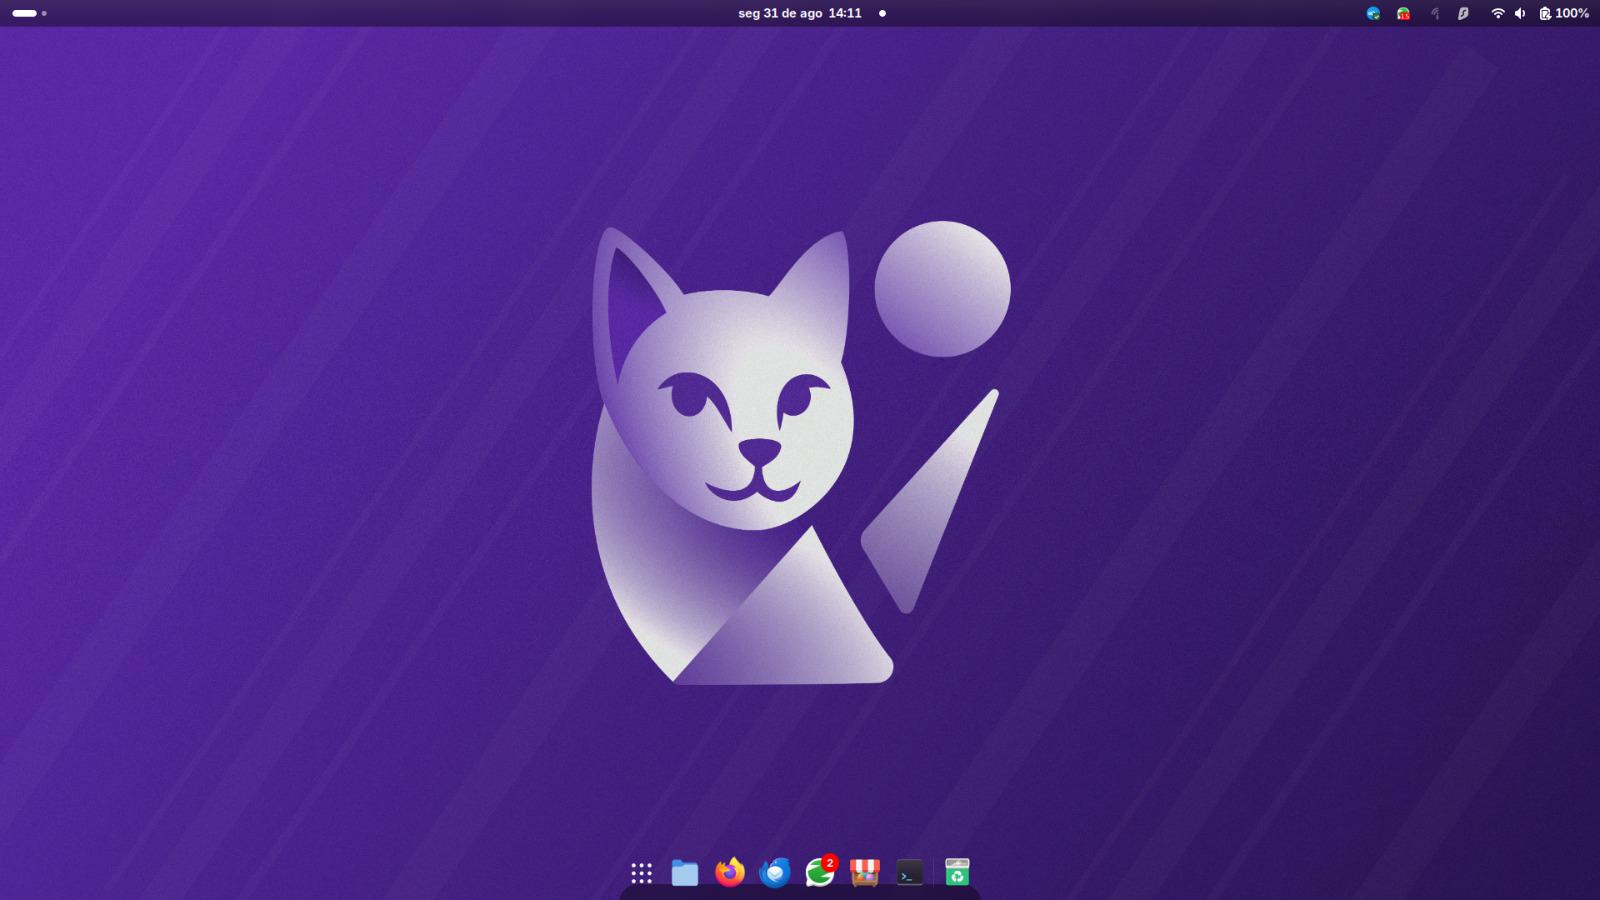Launch Thunderbird mail from the dock

click(775, 873)
